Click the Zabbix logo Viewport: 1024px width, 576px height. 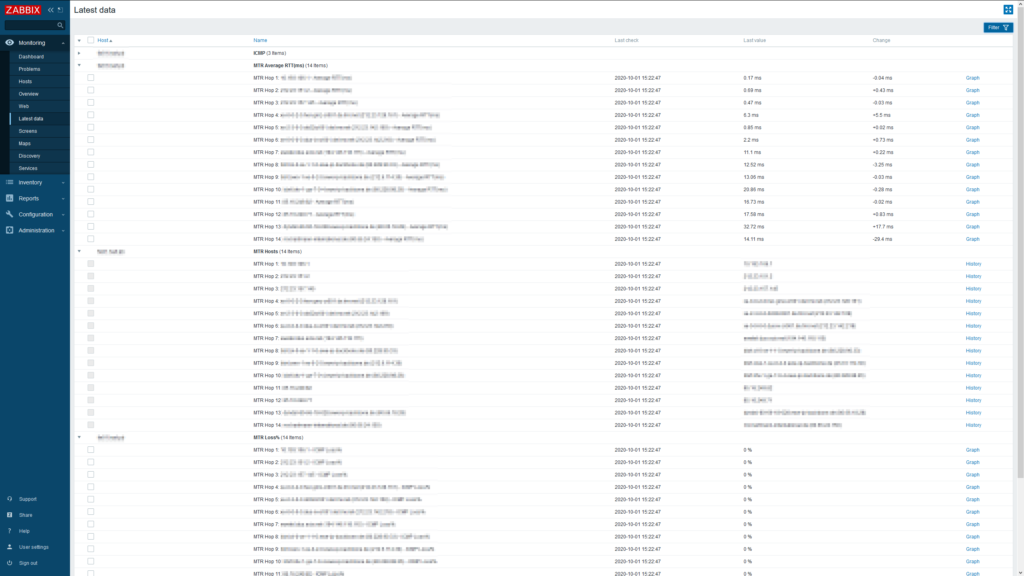click(23, 10)
